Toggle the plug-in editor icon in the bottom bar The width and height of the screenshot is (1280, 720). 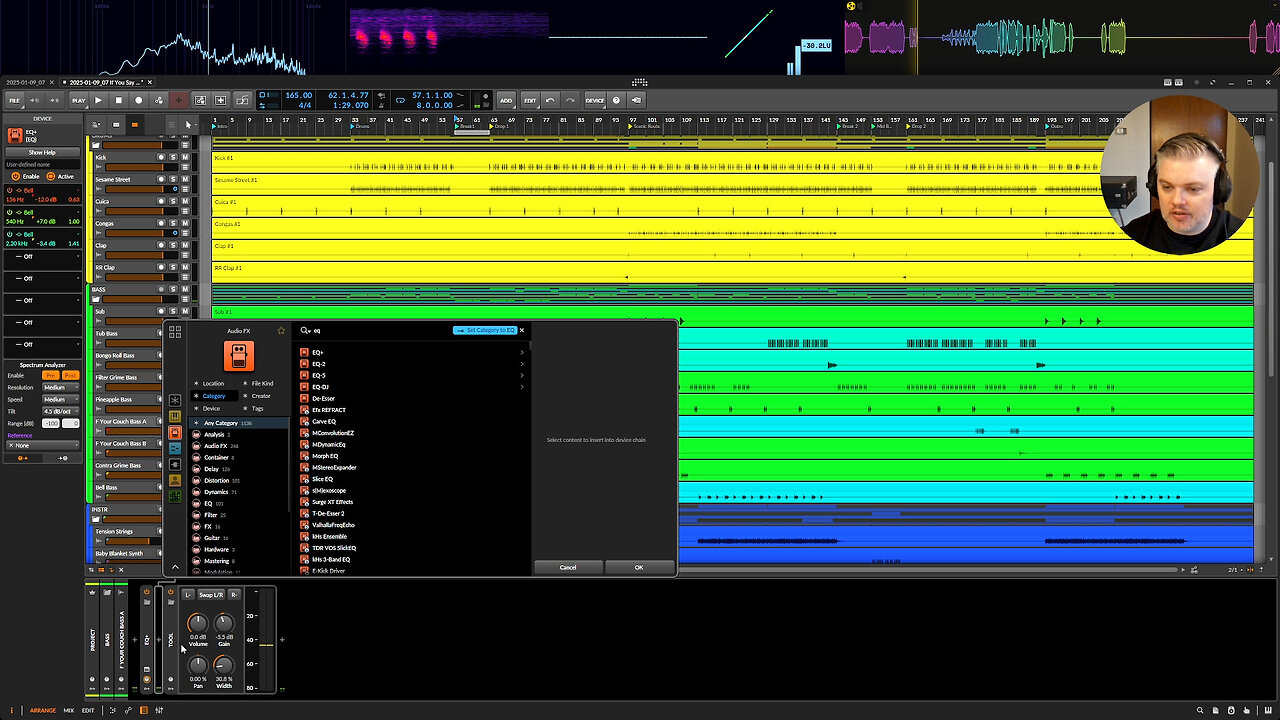143,710
